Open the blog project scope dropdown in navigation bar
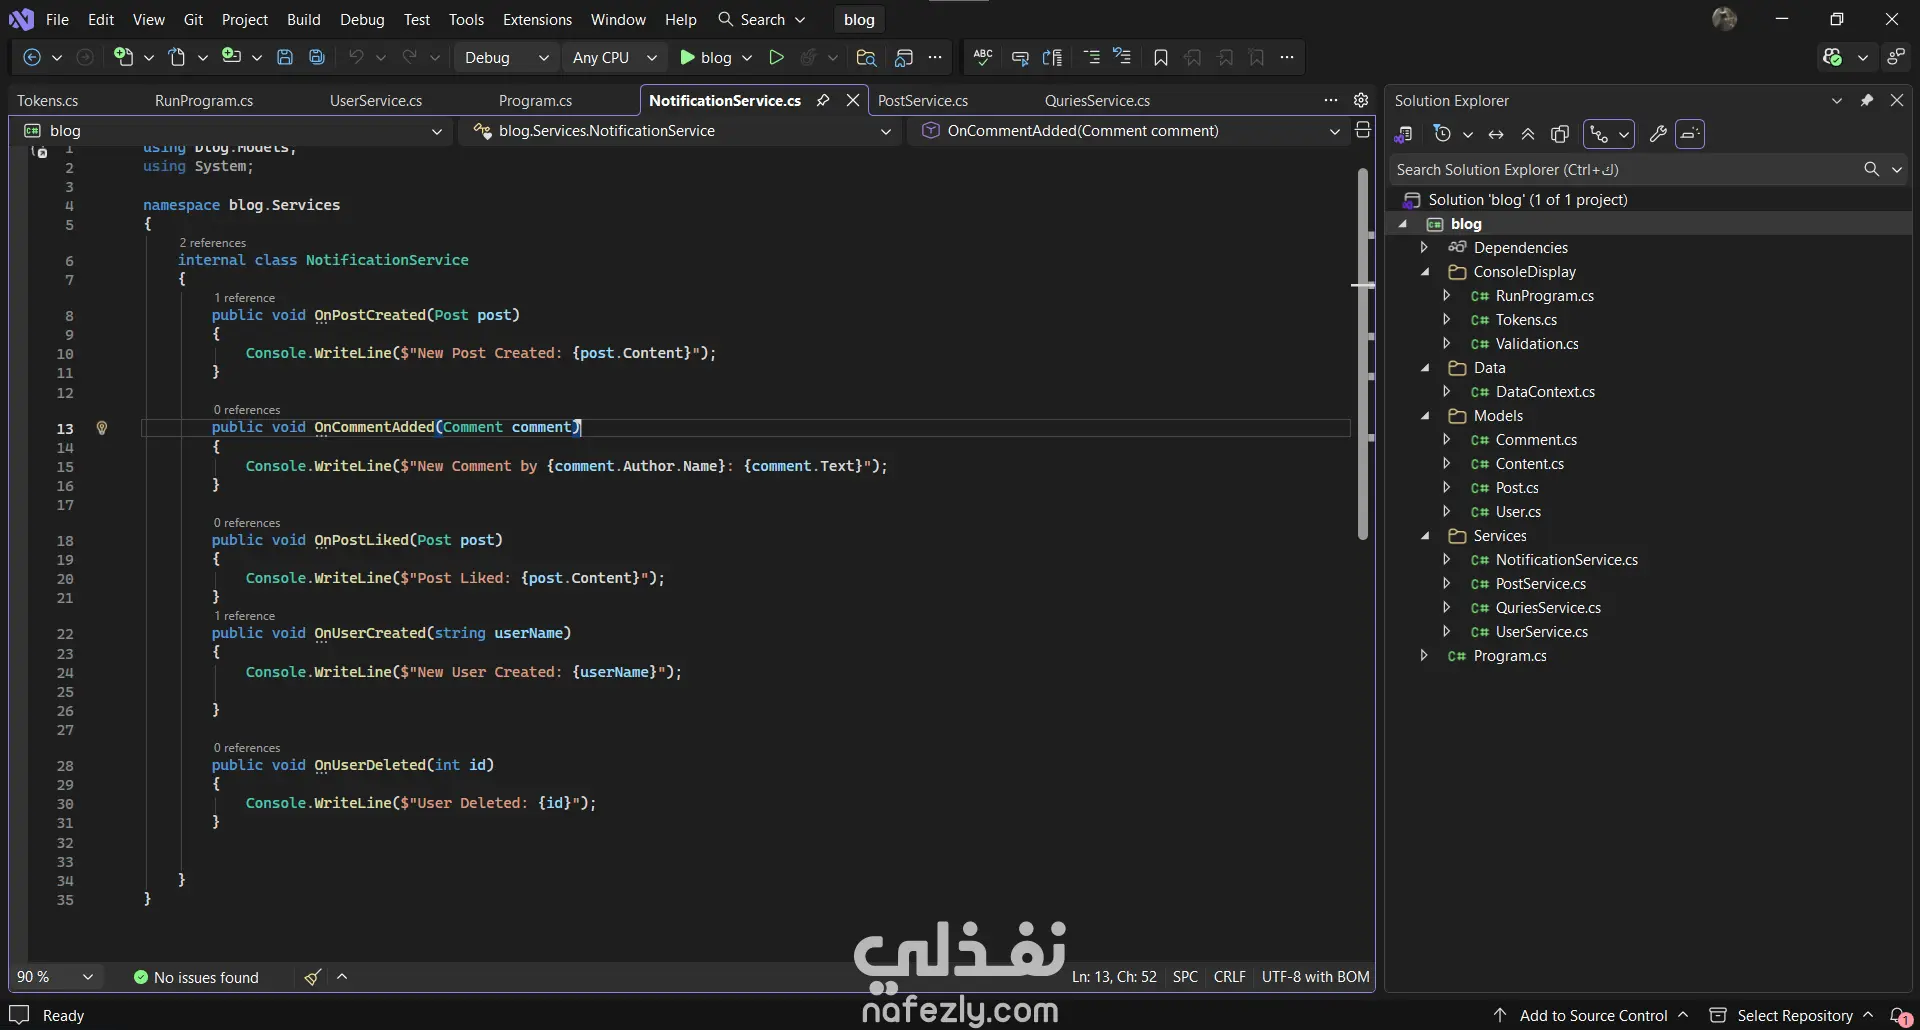Screen dimensions: 1920x1030 pos(232,131)
